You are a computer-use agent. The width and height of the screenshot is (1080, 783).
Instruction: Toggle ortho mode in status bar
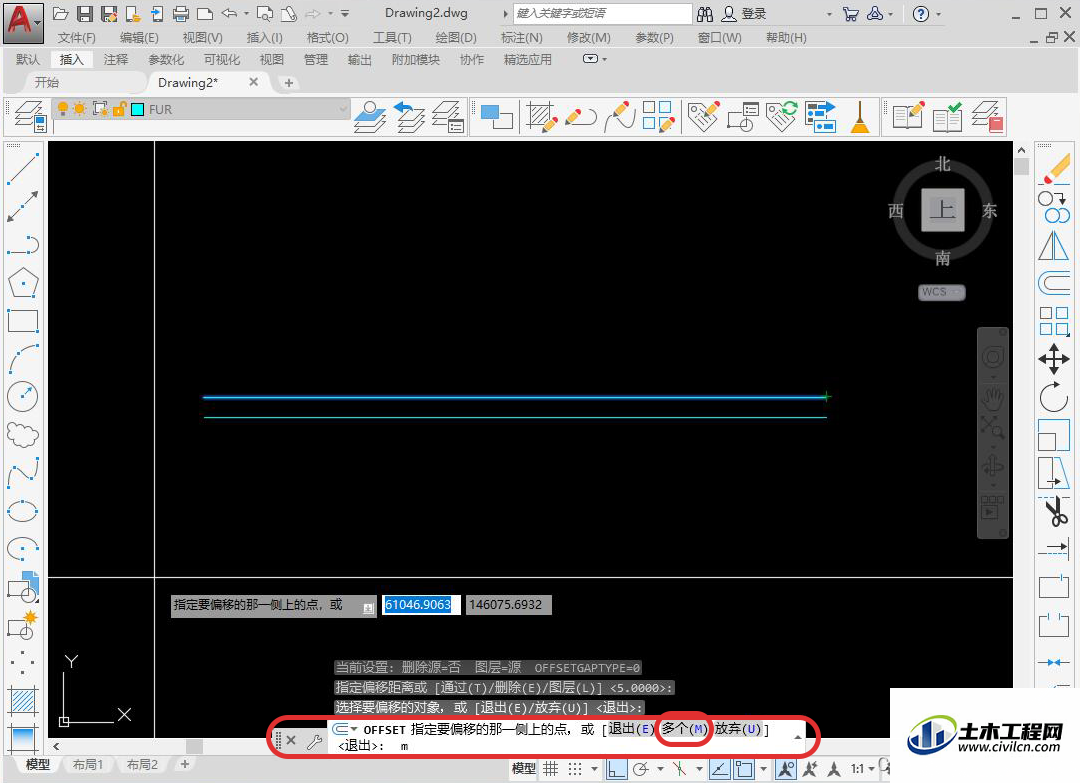(616, 769)
